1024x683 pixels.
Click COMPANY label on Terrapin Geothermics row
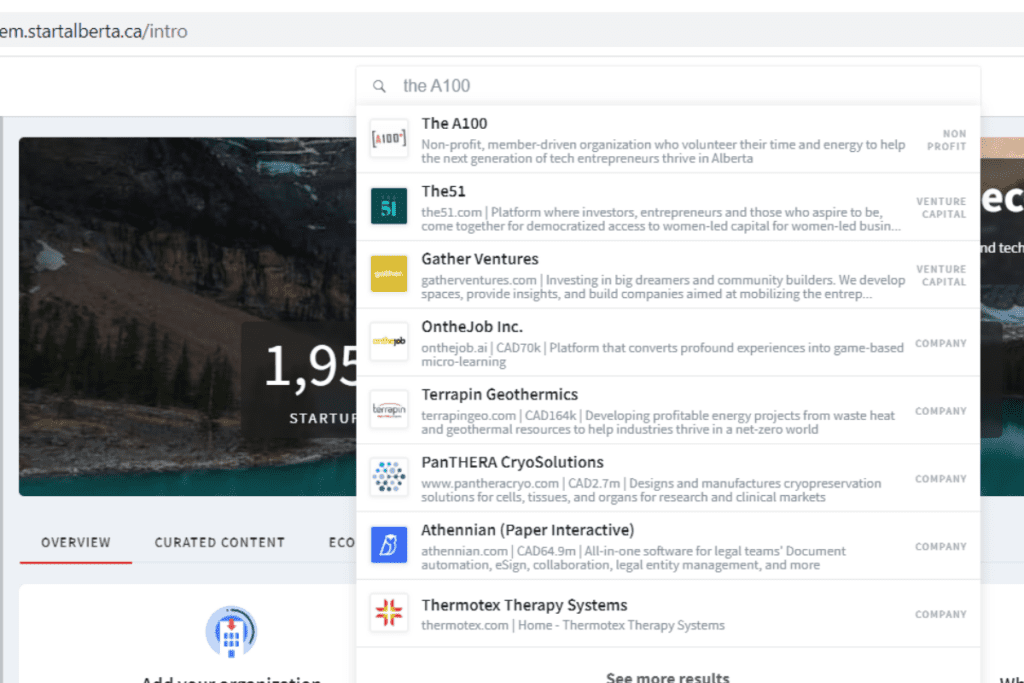click(x=940, y=411)
